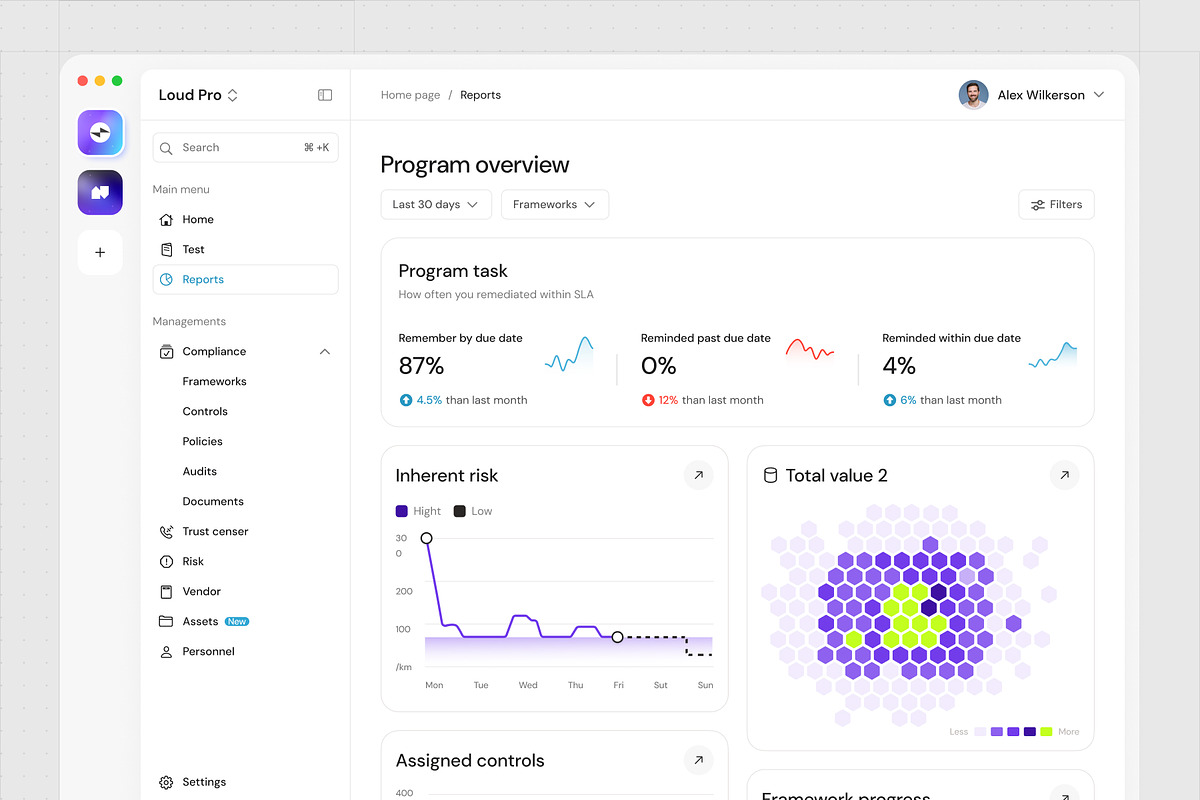Click the Vendor icon

tap(167, 592)
